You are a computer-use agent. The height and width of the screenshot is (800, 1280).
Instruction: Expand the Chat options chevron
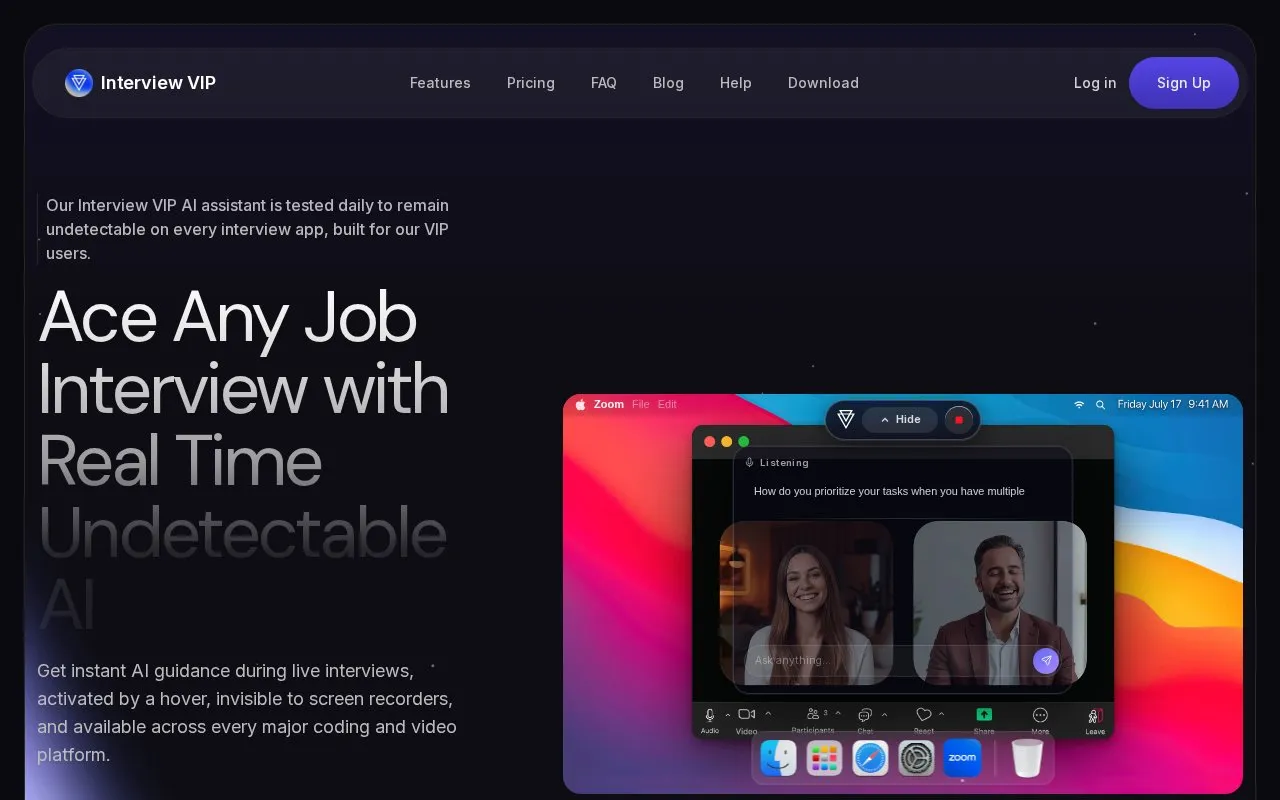pos(884,714)
